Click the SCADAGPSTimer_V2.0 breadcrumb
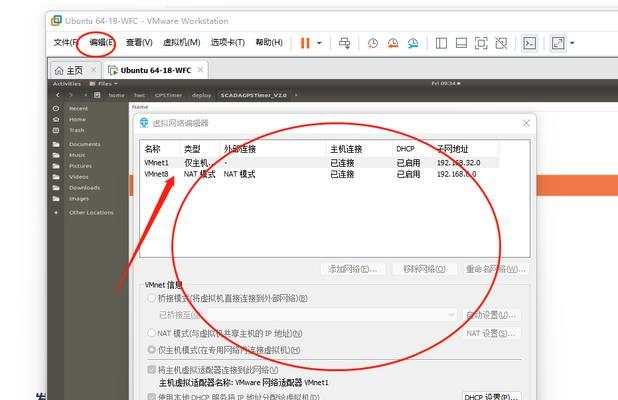 [x=253, y=95]
